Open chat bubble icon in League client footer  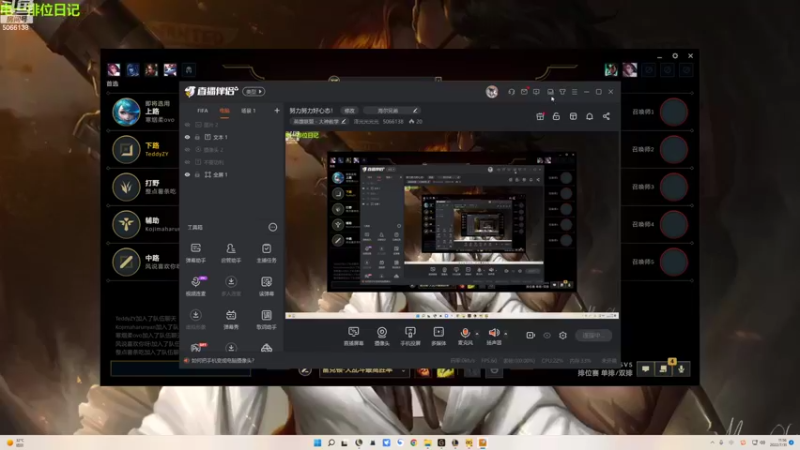pyautogui.click(x=645, y=369)
